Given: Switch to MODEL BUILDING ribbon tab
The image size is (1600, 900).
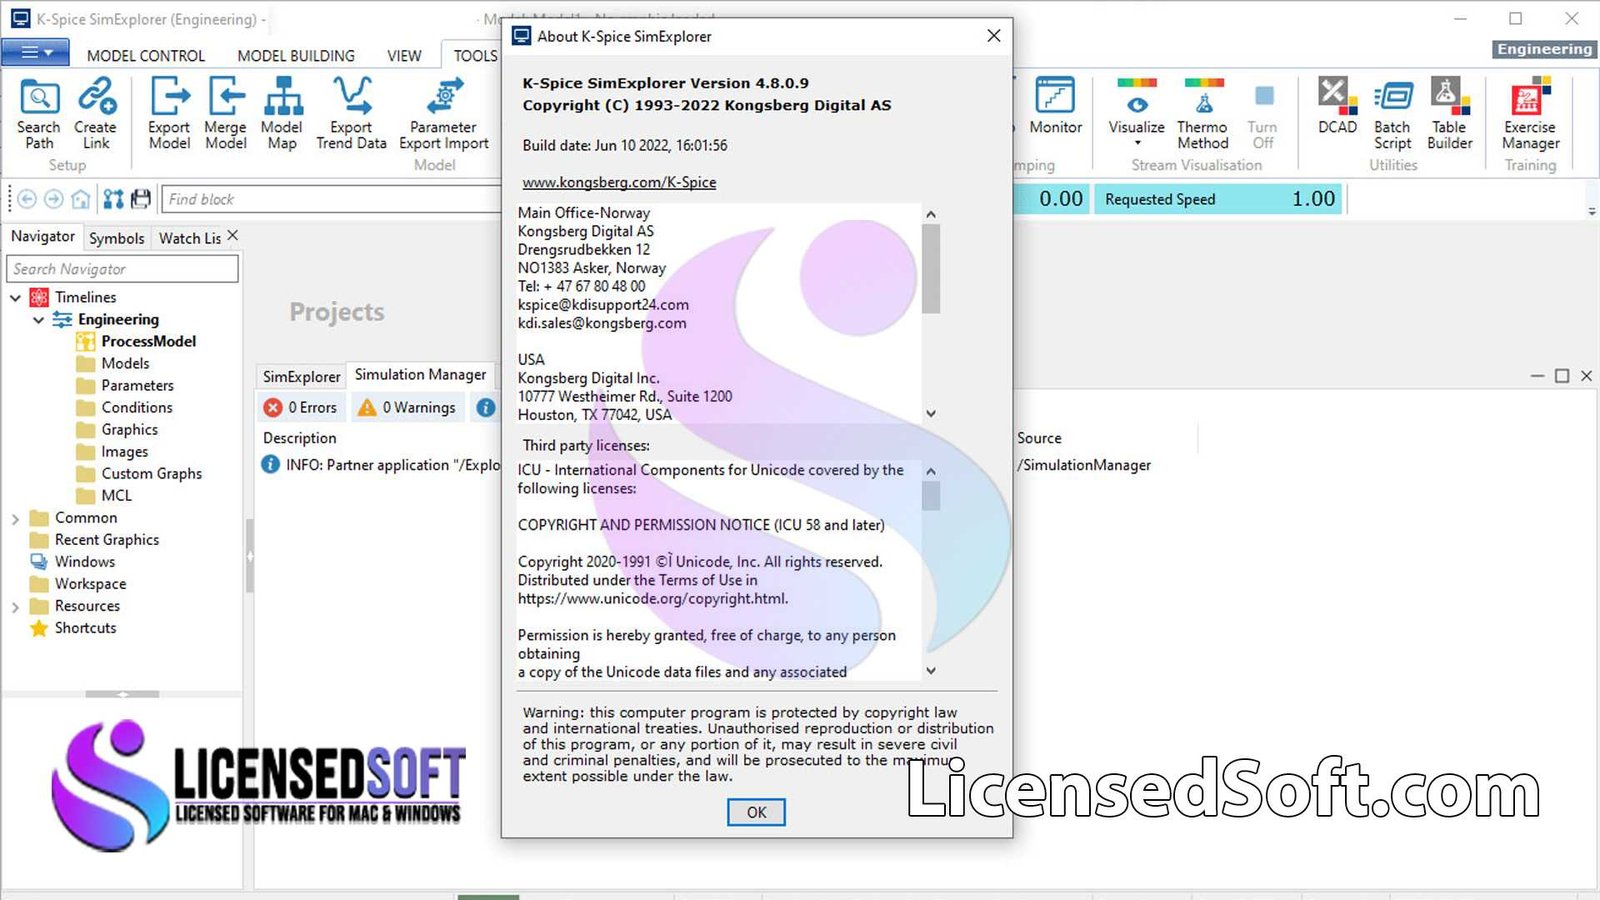Looking at the screenshot, I should pos(296,56).
